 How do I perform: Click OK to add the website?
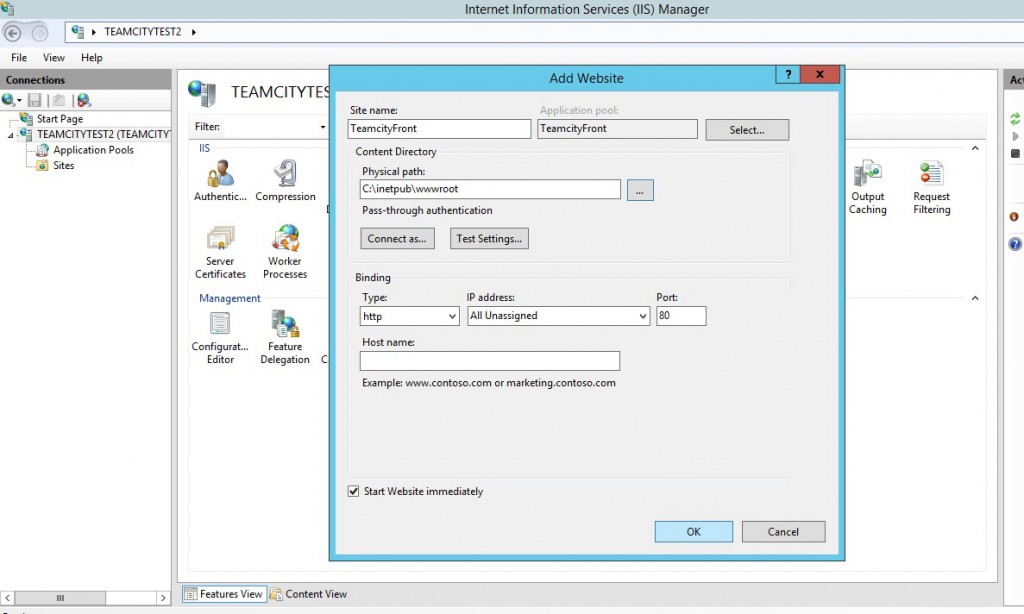tap(694, 532)
